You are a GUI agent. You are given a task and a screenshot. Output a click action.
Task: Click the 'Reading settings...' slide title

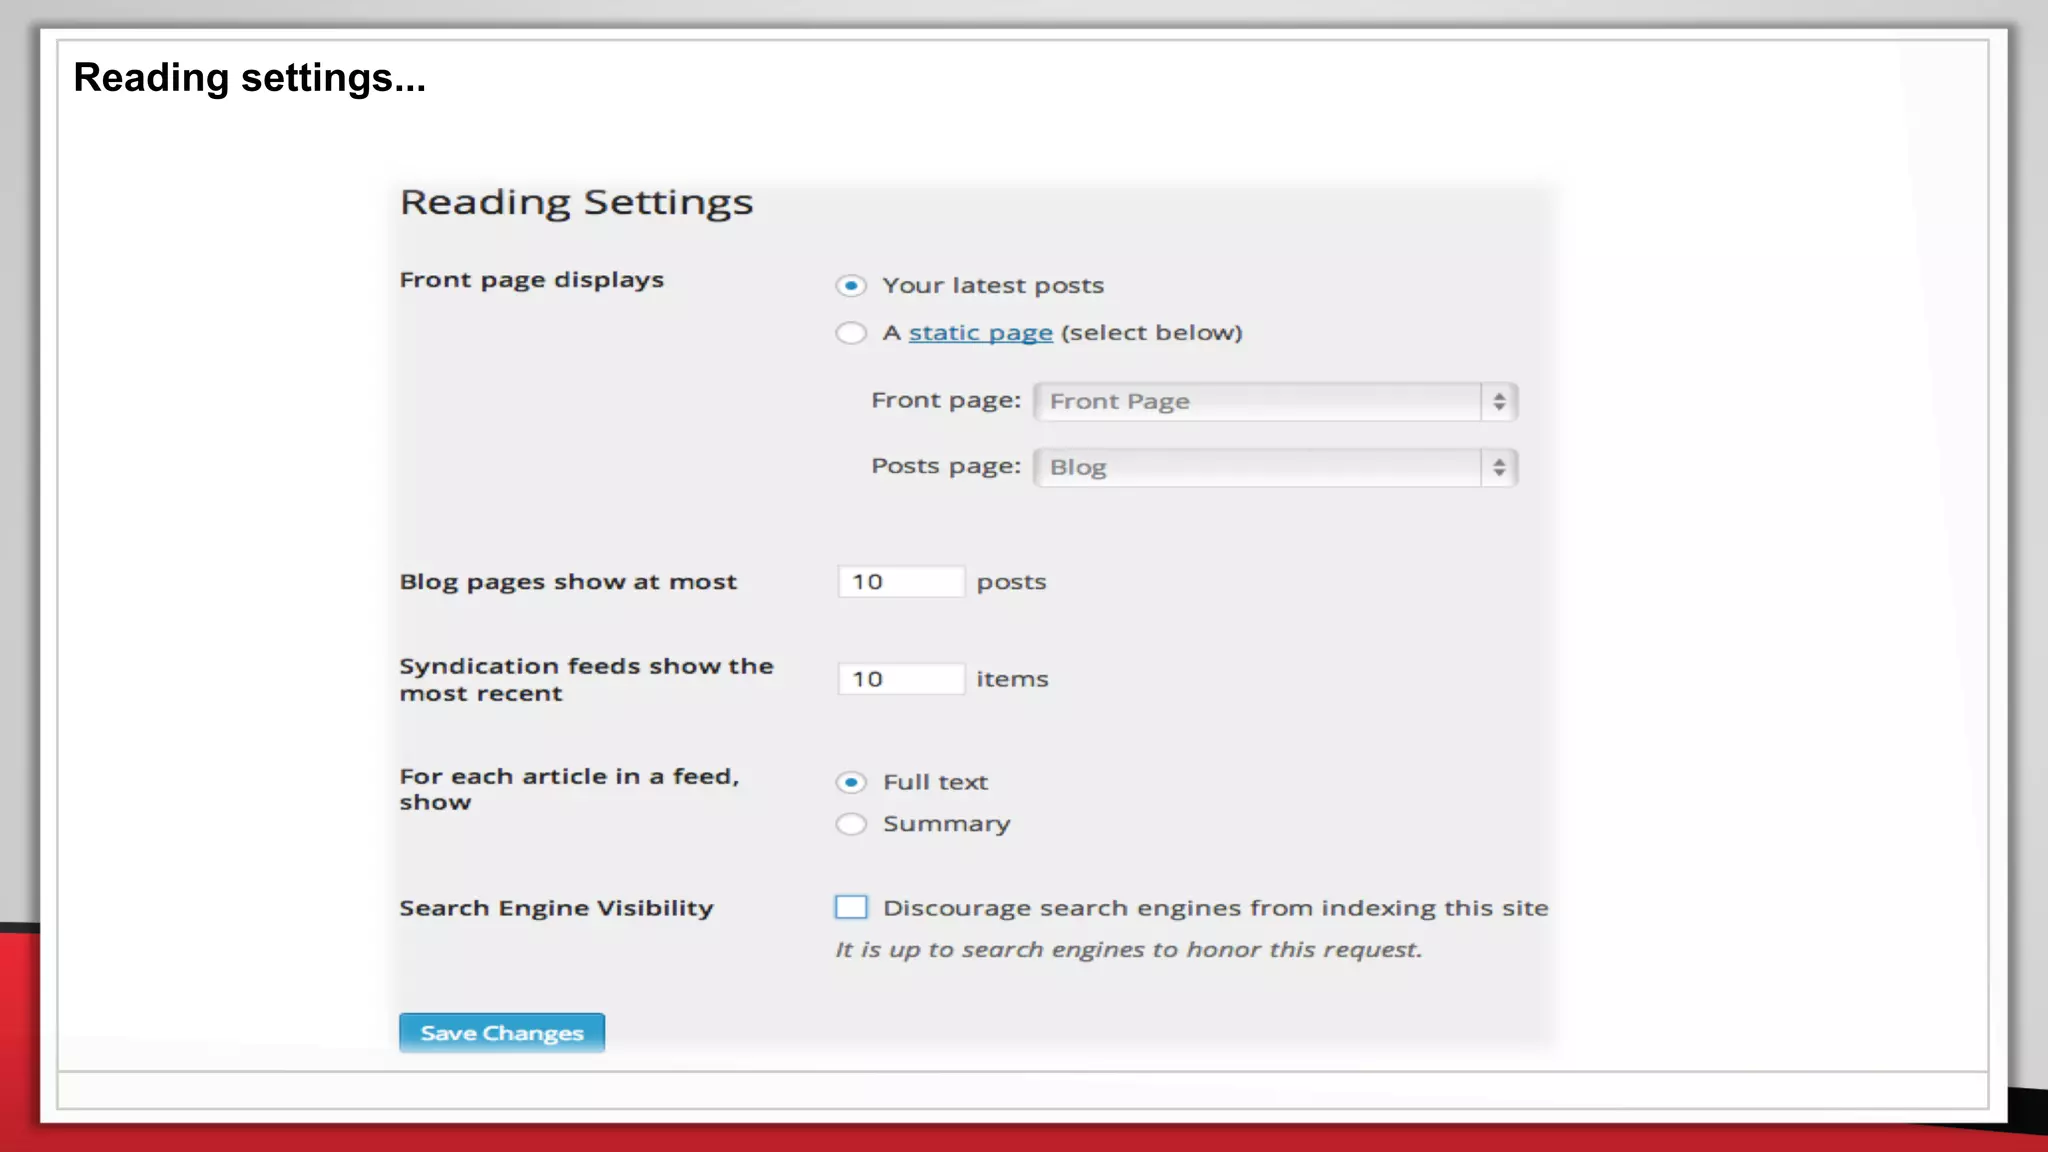click(250, 78)
